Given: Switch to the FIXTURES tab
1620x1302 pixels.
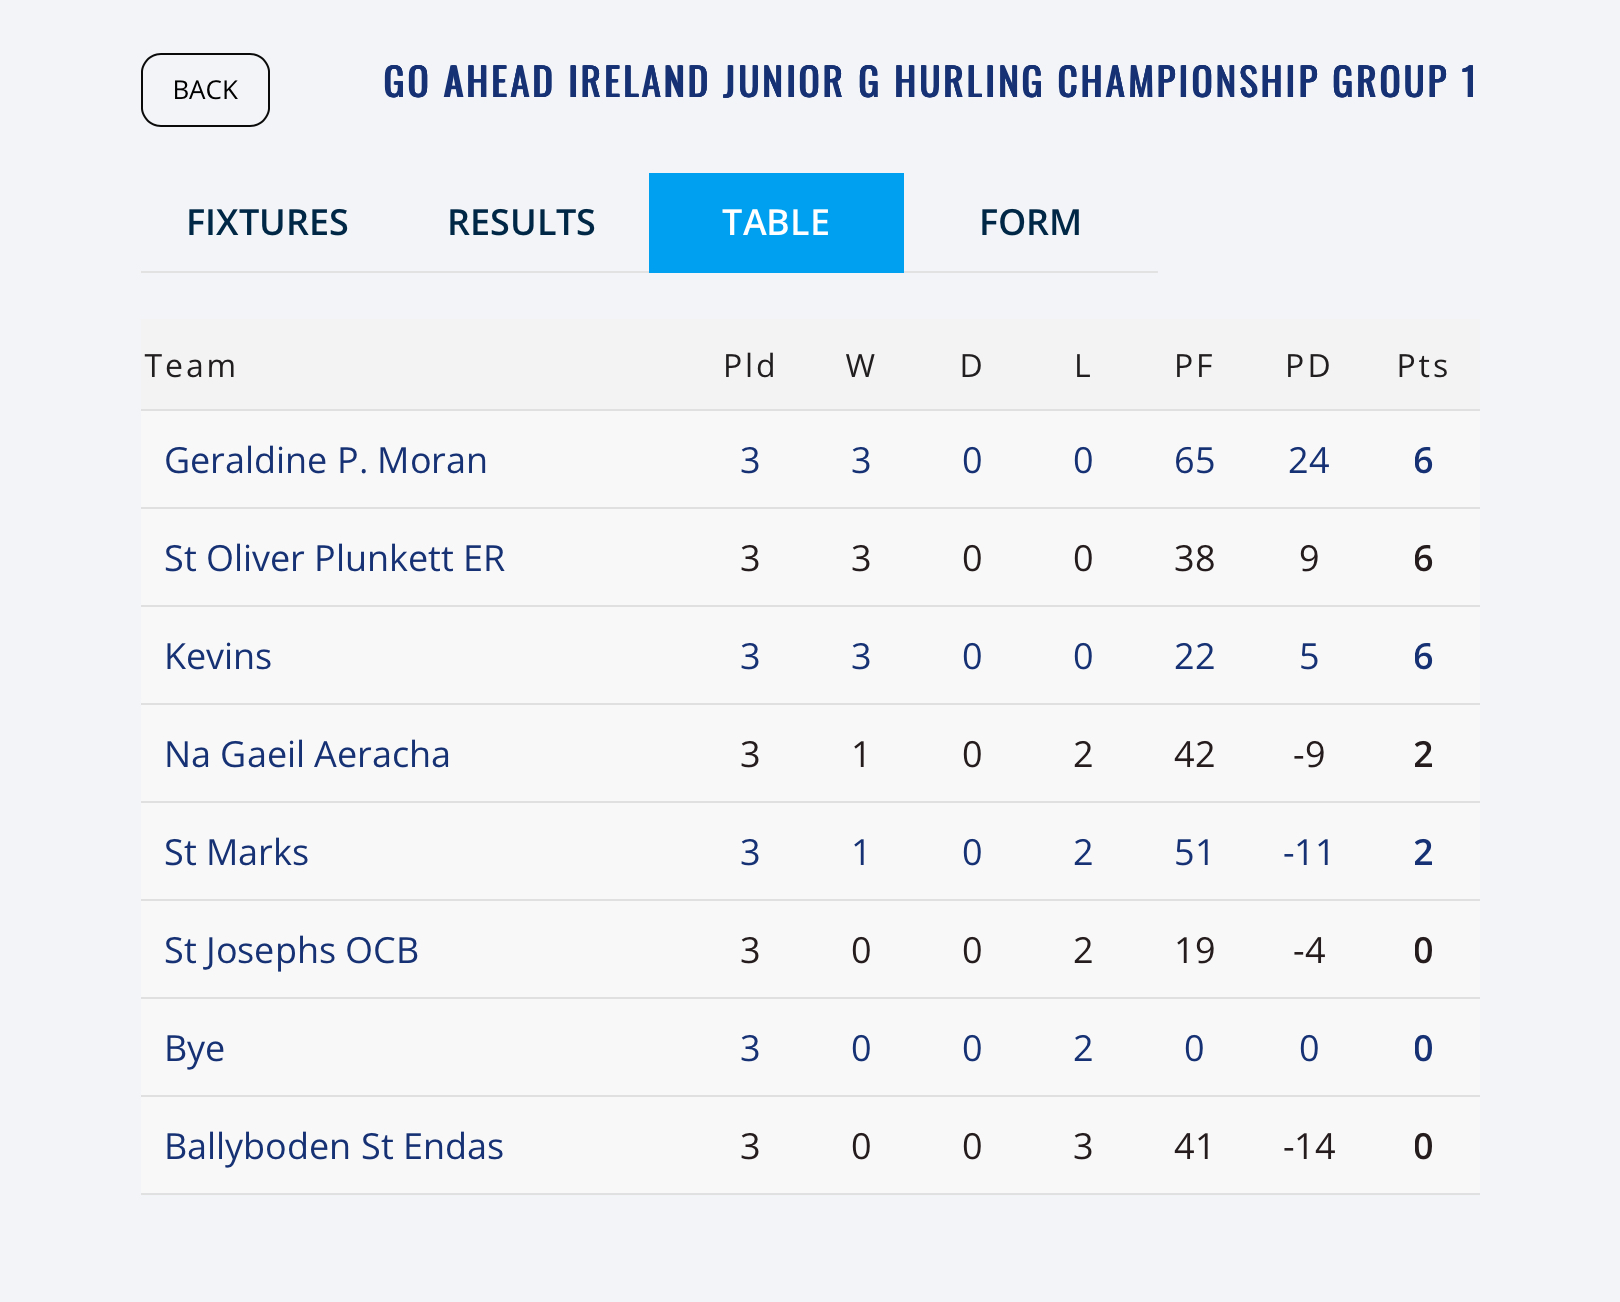Looking at the screenshot, I should tap(267, 222).
